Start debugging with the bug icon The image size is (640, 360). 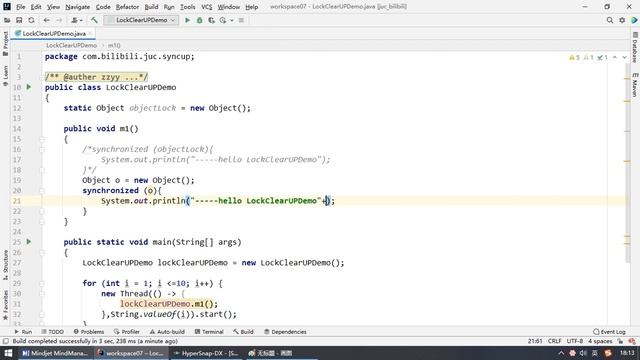tap(199, 20)
